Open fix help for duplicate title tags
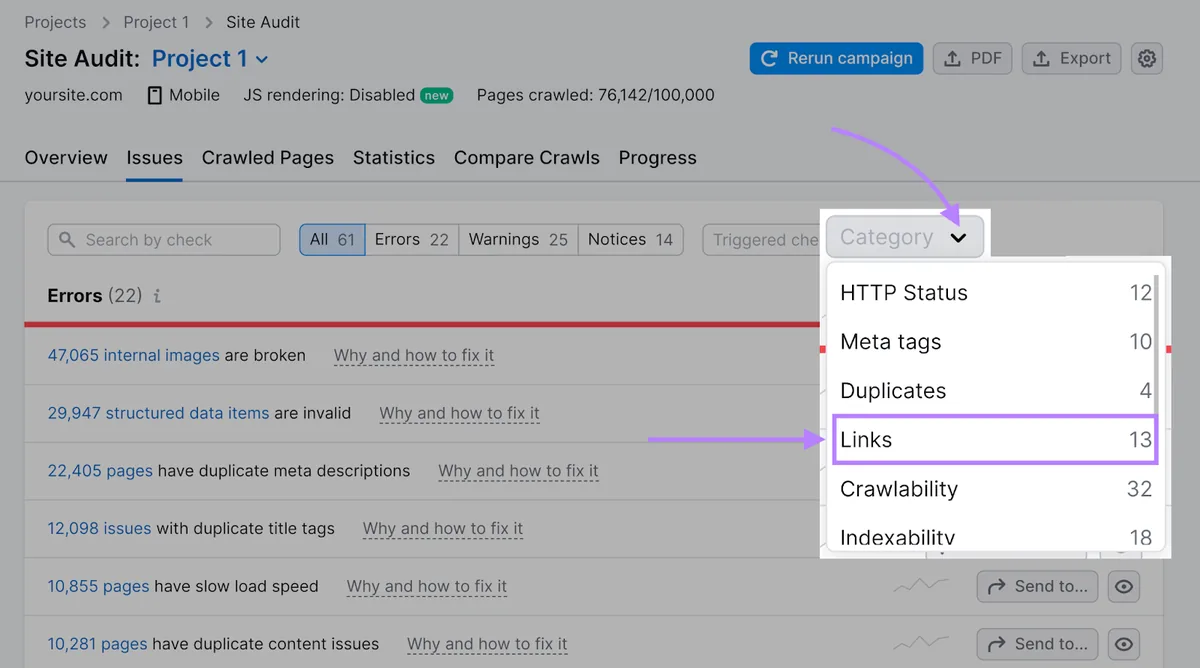 click(x=443, y=528)
